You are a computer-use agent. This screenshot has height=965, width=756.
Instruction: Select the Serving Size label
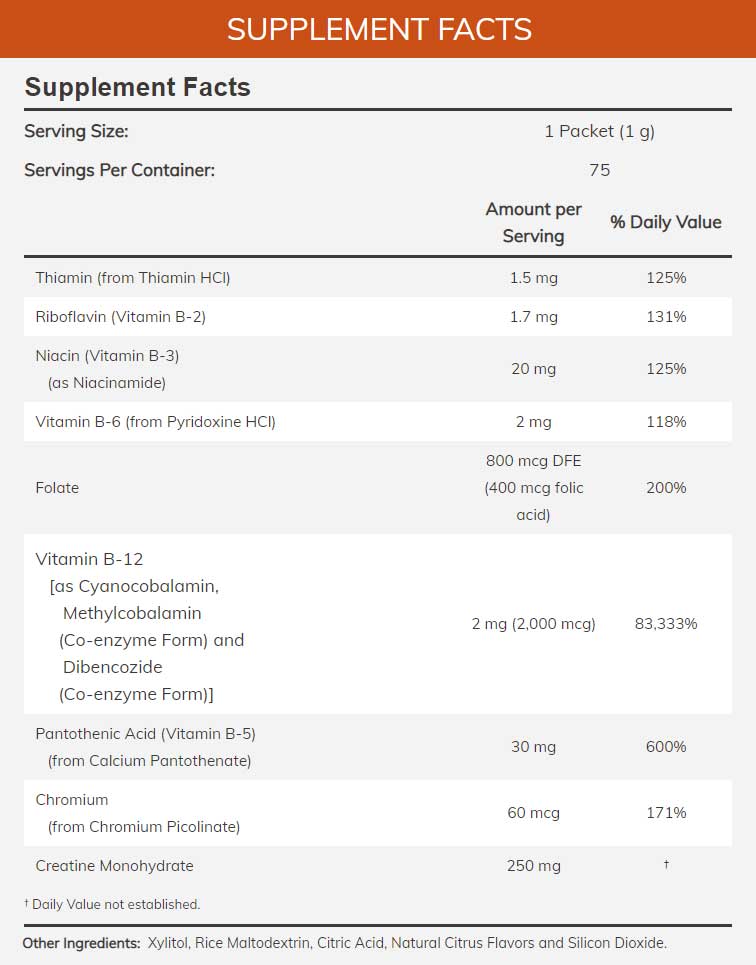(76, 131)
